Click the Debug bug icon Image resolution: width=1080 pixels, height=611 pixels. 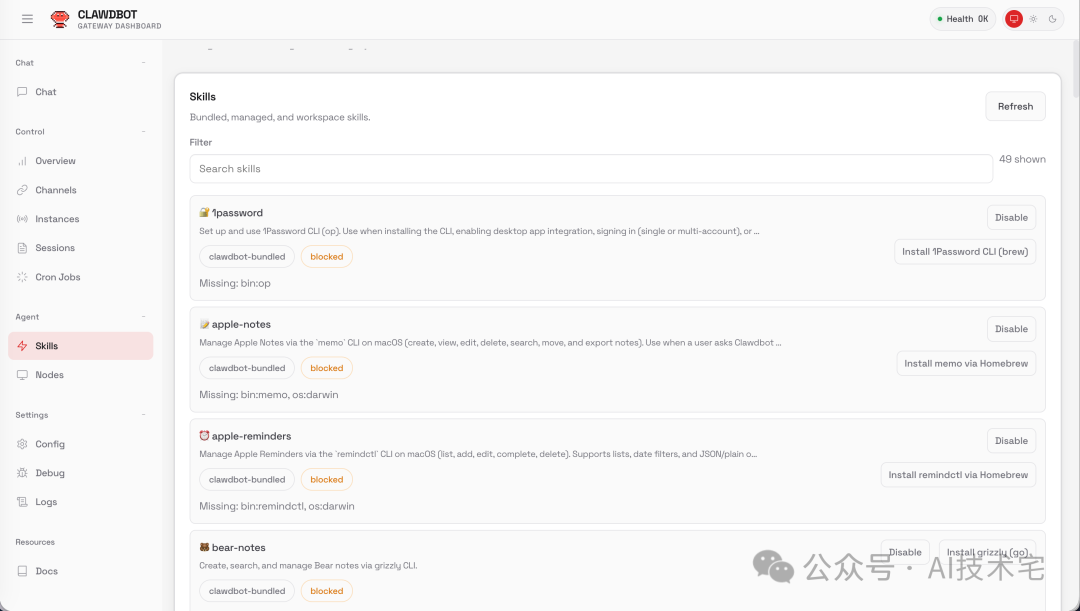pos(22,473)
